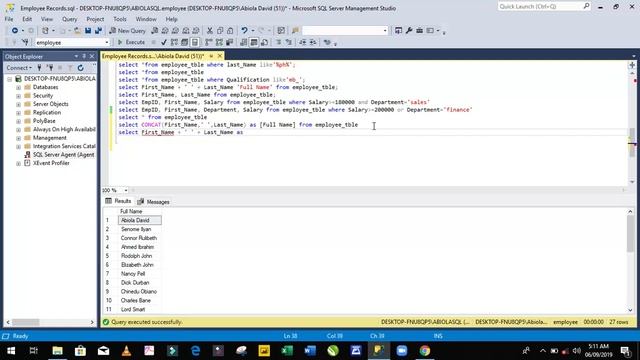Click the Cut scissors icon

pyautogui.click(x=210, y=31)
